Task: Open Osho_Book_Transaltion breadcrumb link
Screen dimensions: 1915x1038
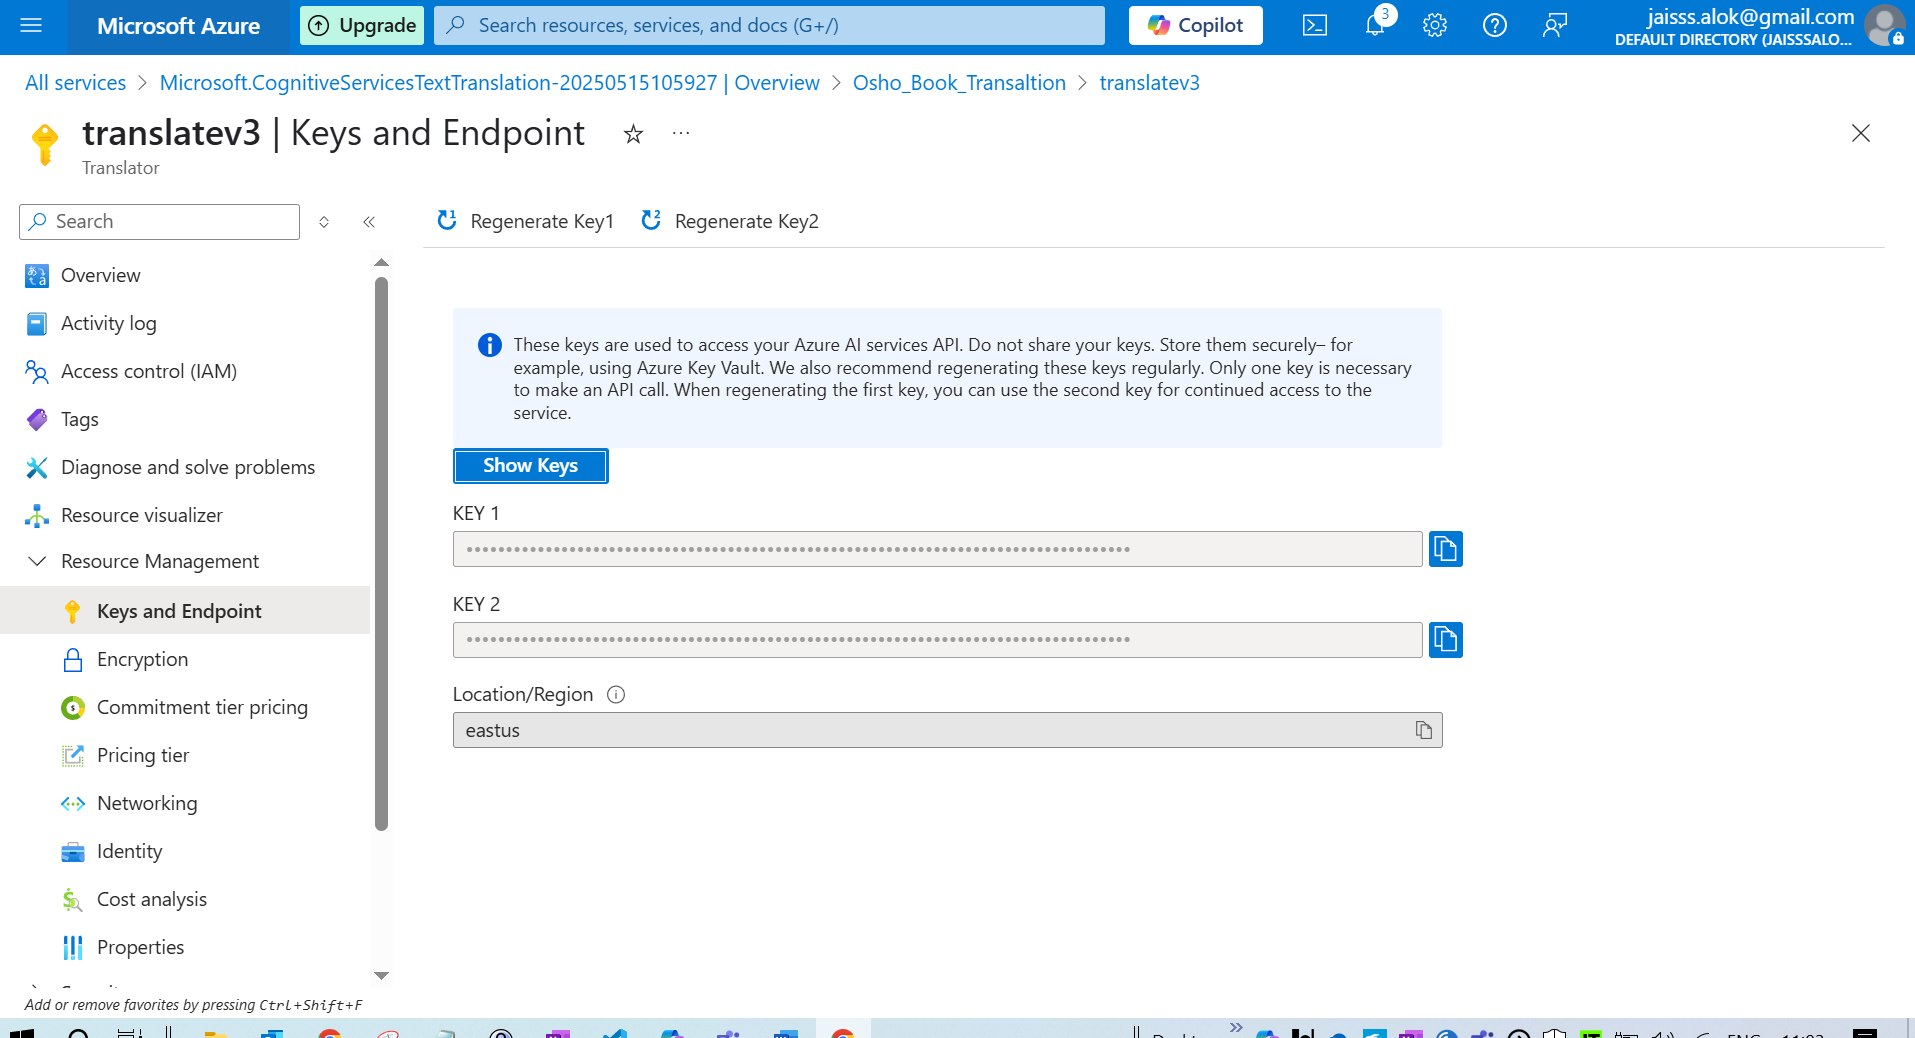Action: (x=959, y=83)
